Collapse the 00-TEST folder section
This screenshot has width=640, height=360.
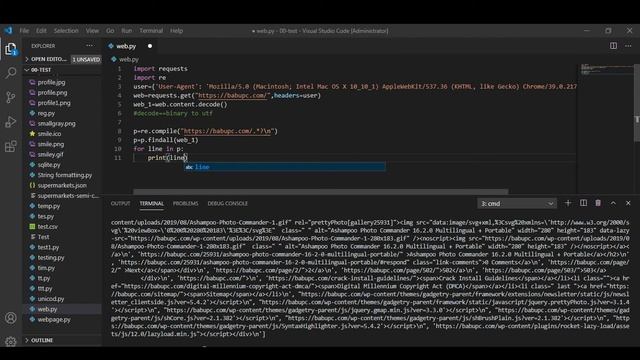click(x=38, y=70)
